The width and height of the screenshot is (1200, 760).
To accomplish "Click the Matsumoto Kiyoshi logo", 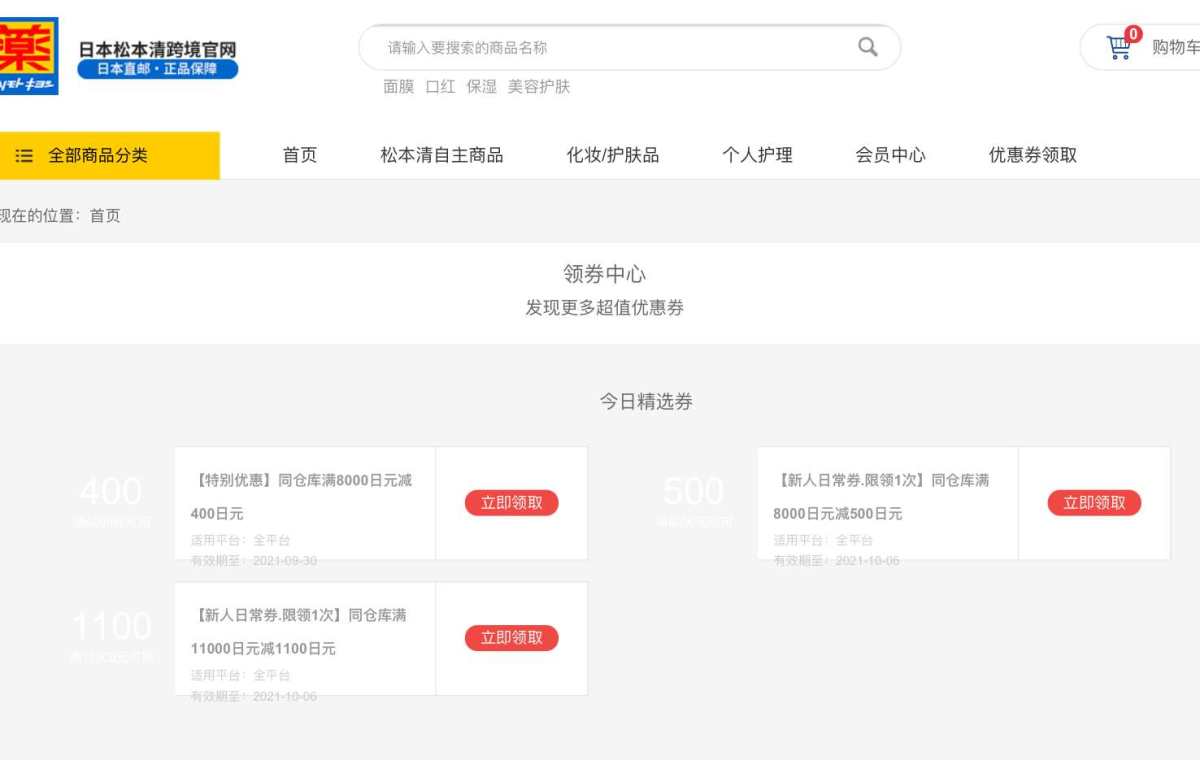I will point(28,56).
